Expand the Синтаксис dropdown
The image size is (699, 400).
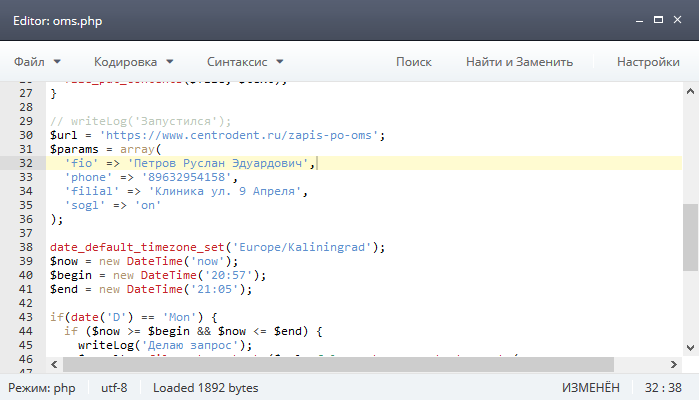pyautogui.click(x=245, y=61)
